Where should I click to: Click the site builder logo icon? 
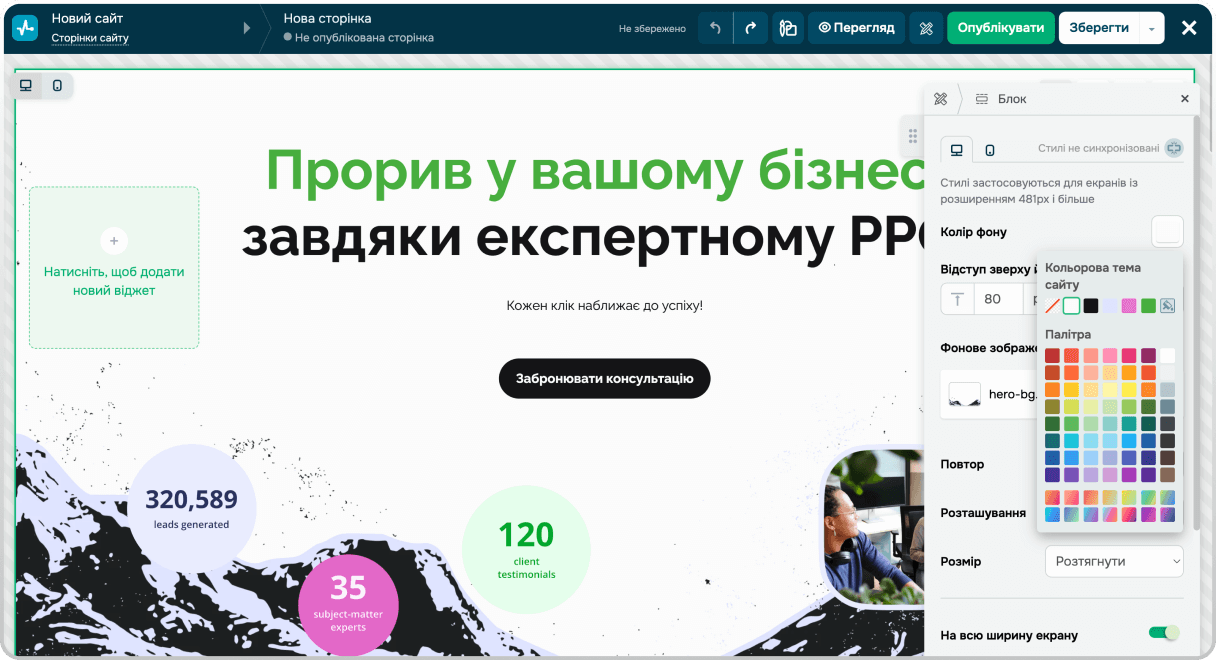coord(25,28)
